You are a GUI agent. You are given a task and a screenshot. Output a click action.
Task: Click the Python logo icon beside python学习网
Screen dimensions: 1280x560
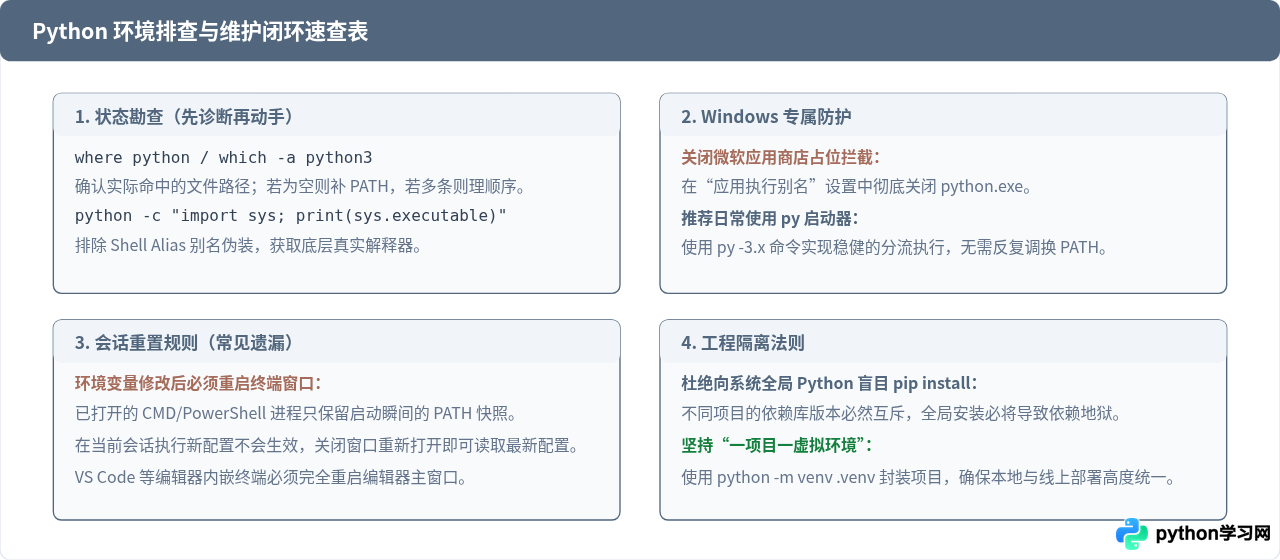pos(1132,534)
